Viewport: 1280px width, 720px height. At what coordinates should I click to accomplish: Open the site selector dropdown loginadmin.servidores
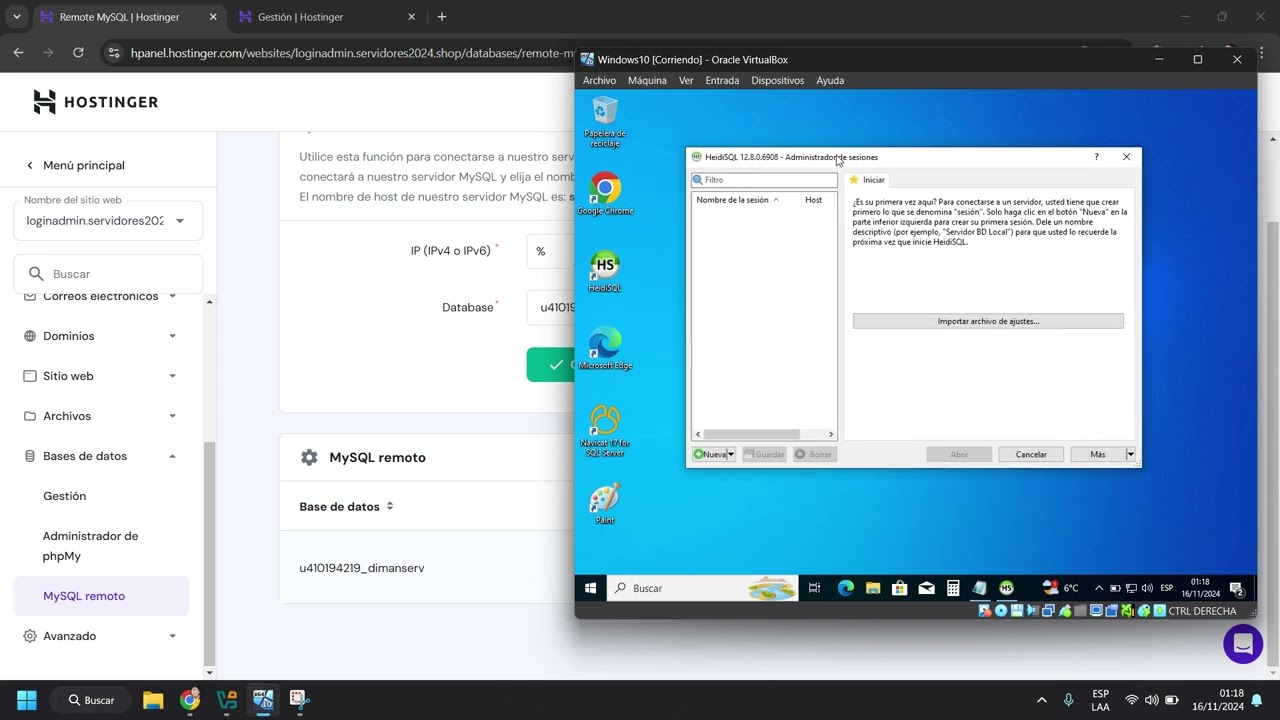(x=107, y=221)
